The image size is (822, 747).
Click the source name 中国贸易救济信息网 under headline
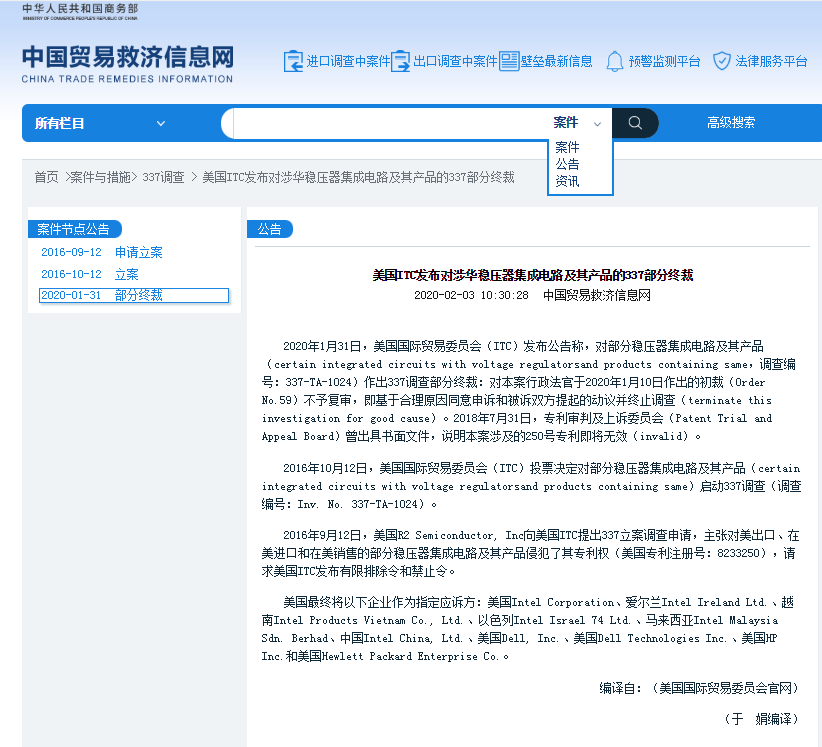[597, 295]
